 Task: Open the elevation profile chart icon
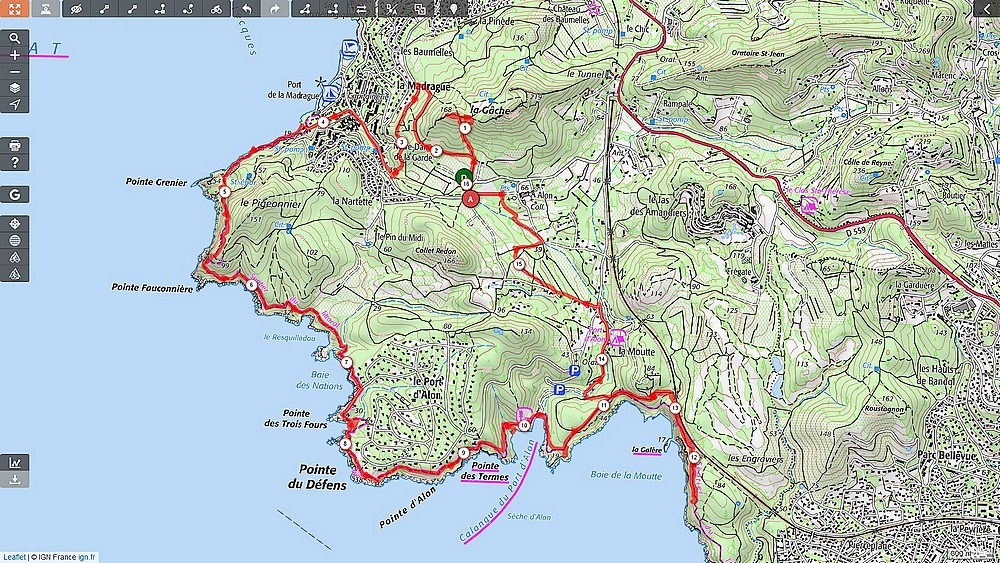[x=15, y=462]
